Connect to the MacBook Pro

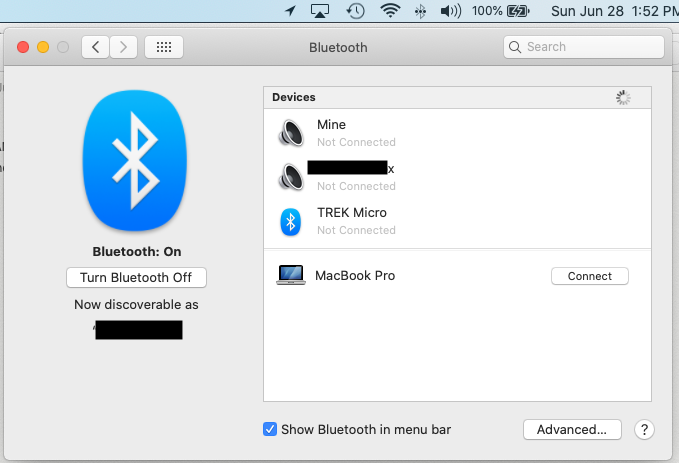589,276
